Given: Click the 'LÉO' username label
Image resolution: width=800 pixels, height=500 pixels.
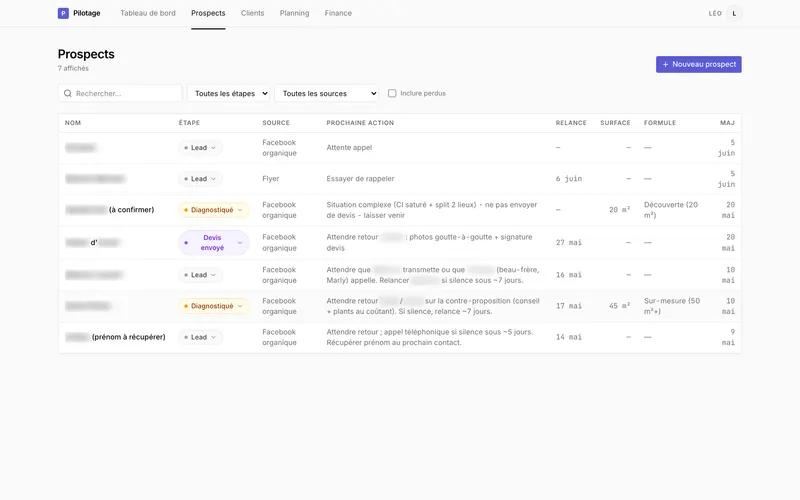Looking at the screenshot, I should [x=715, y=13].
